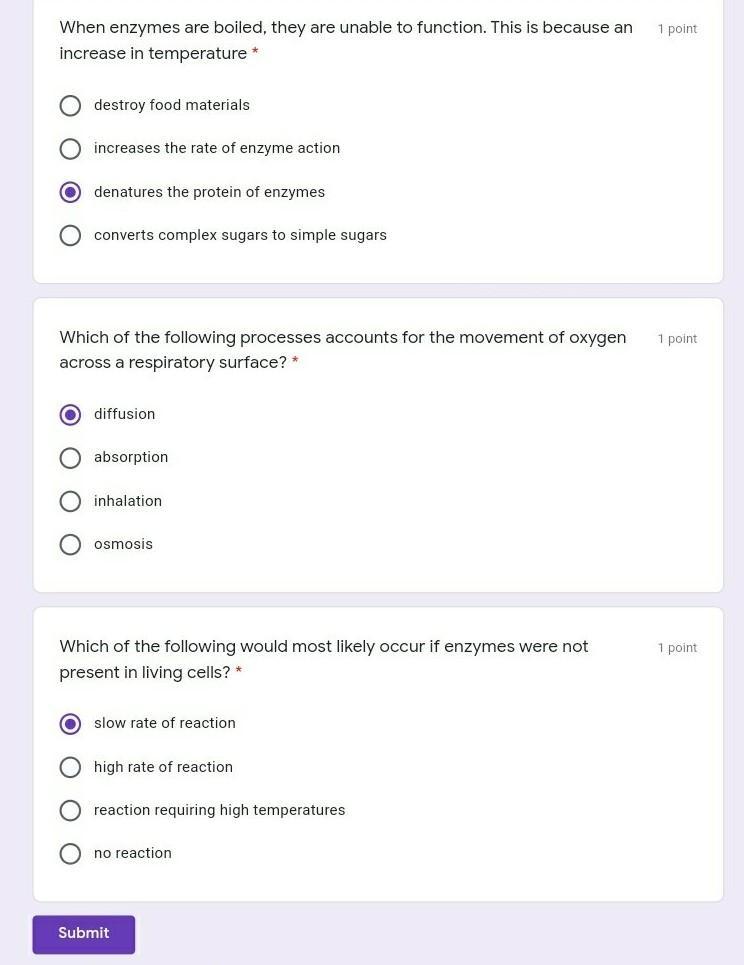Click '1 point' label on oxygen question

[677, 339]
